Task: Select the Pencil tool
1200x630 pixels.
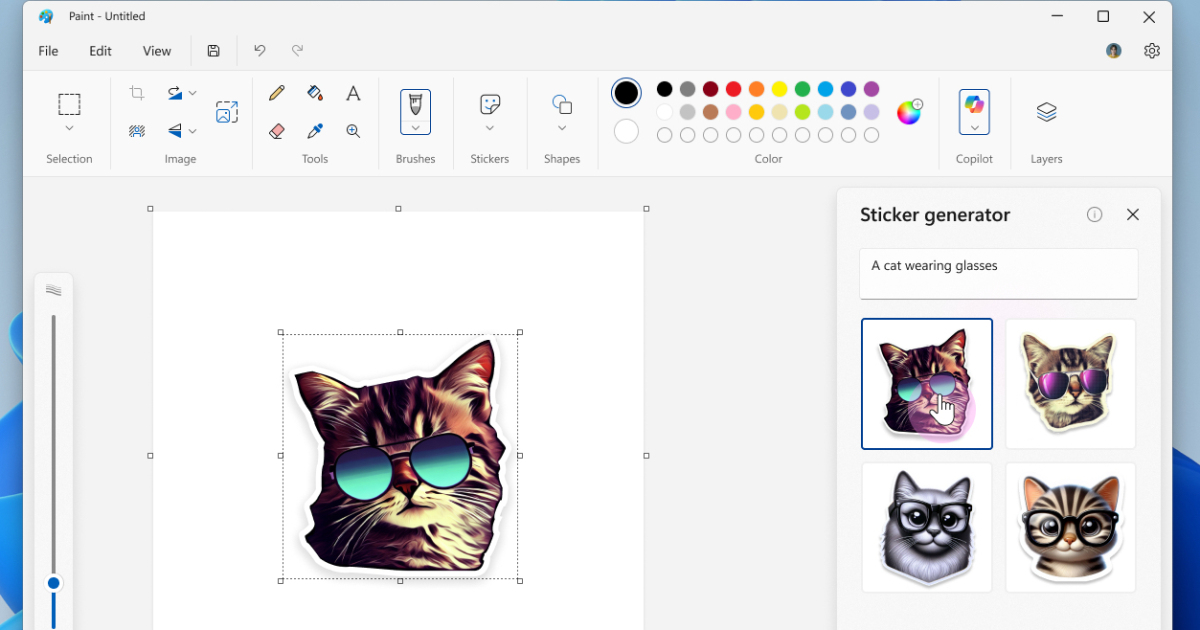Action: pos(277,93)
